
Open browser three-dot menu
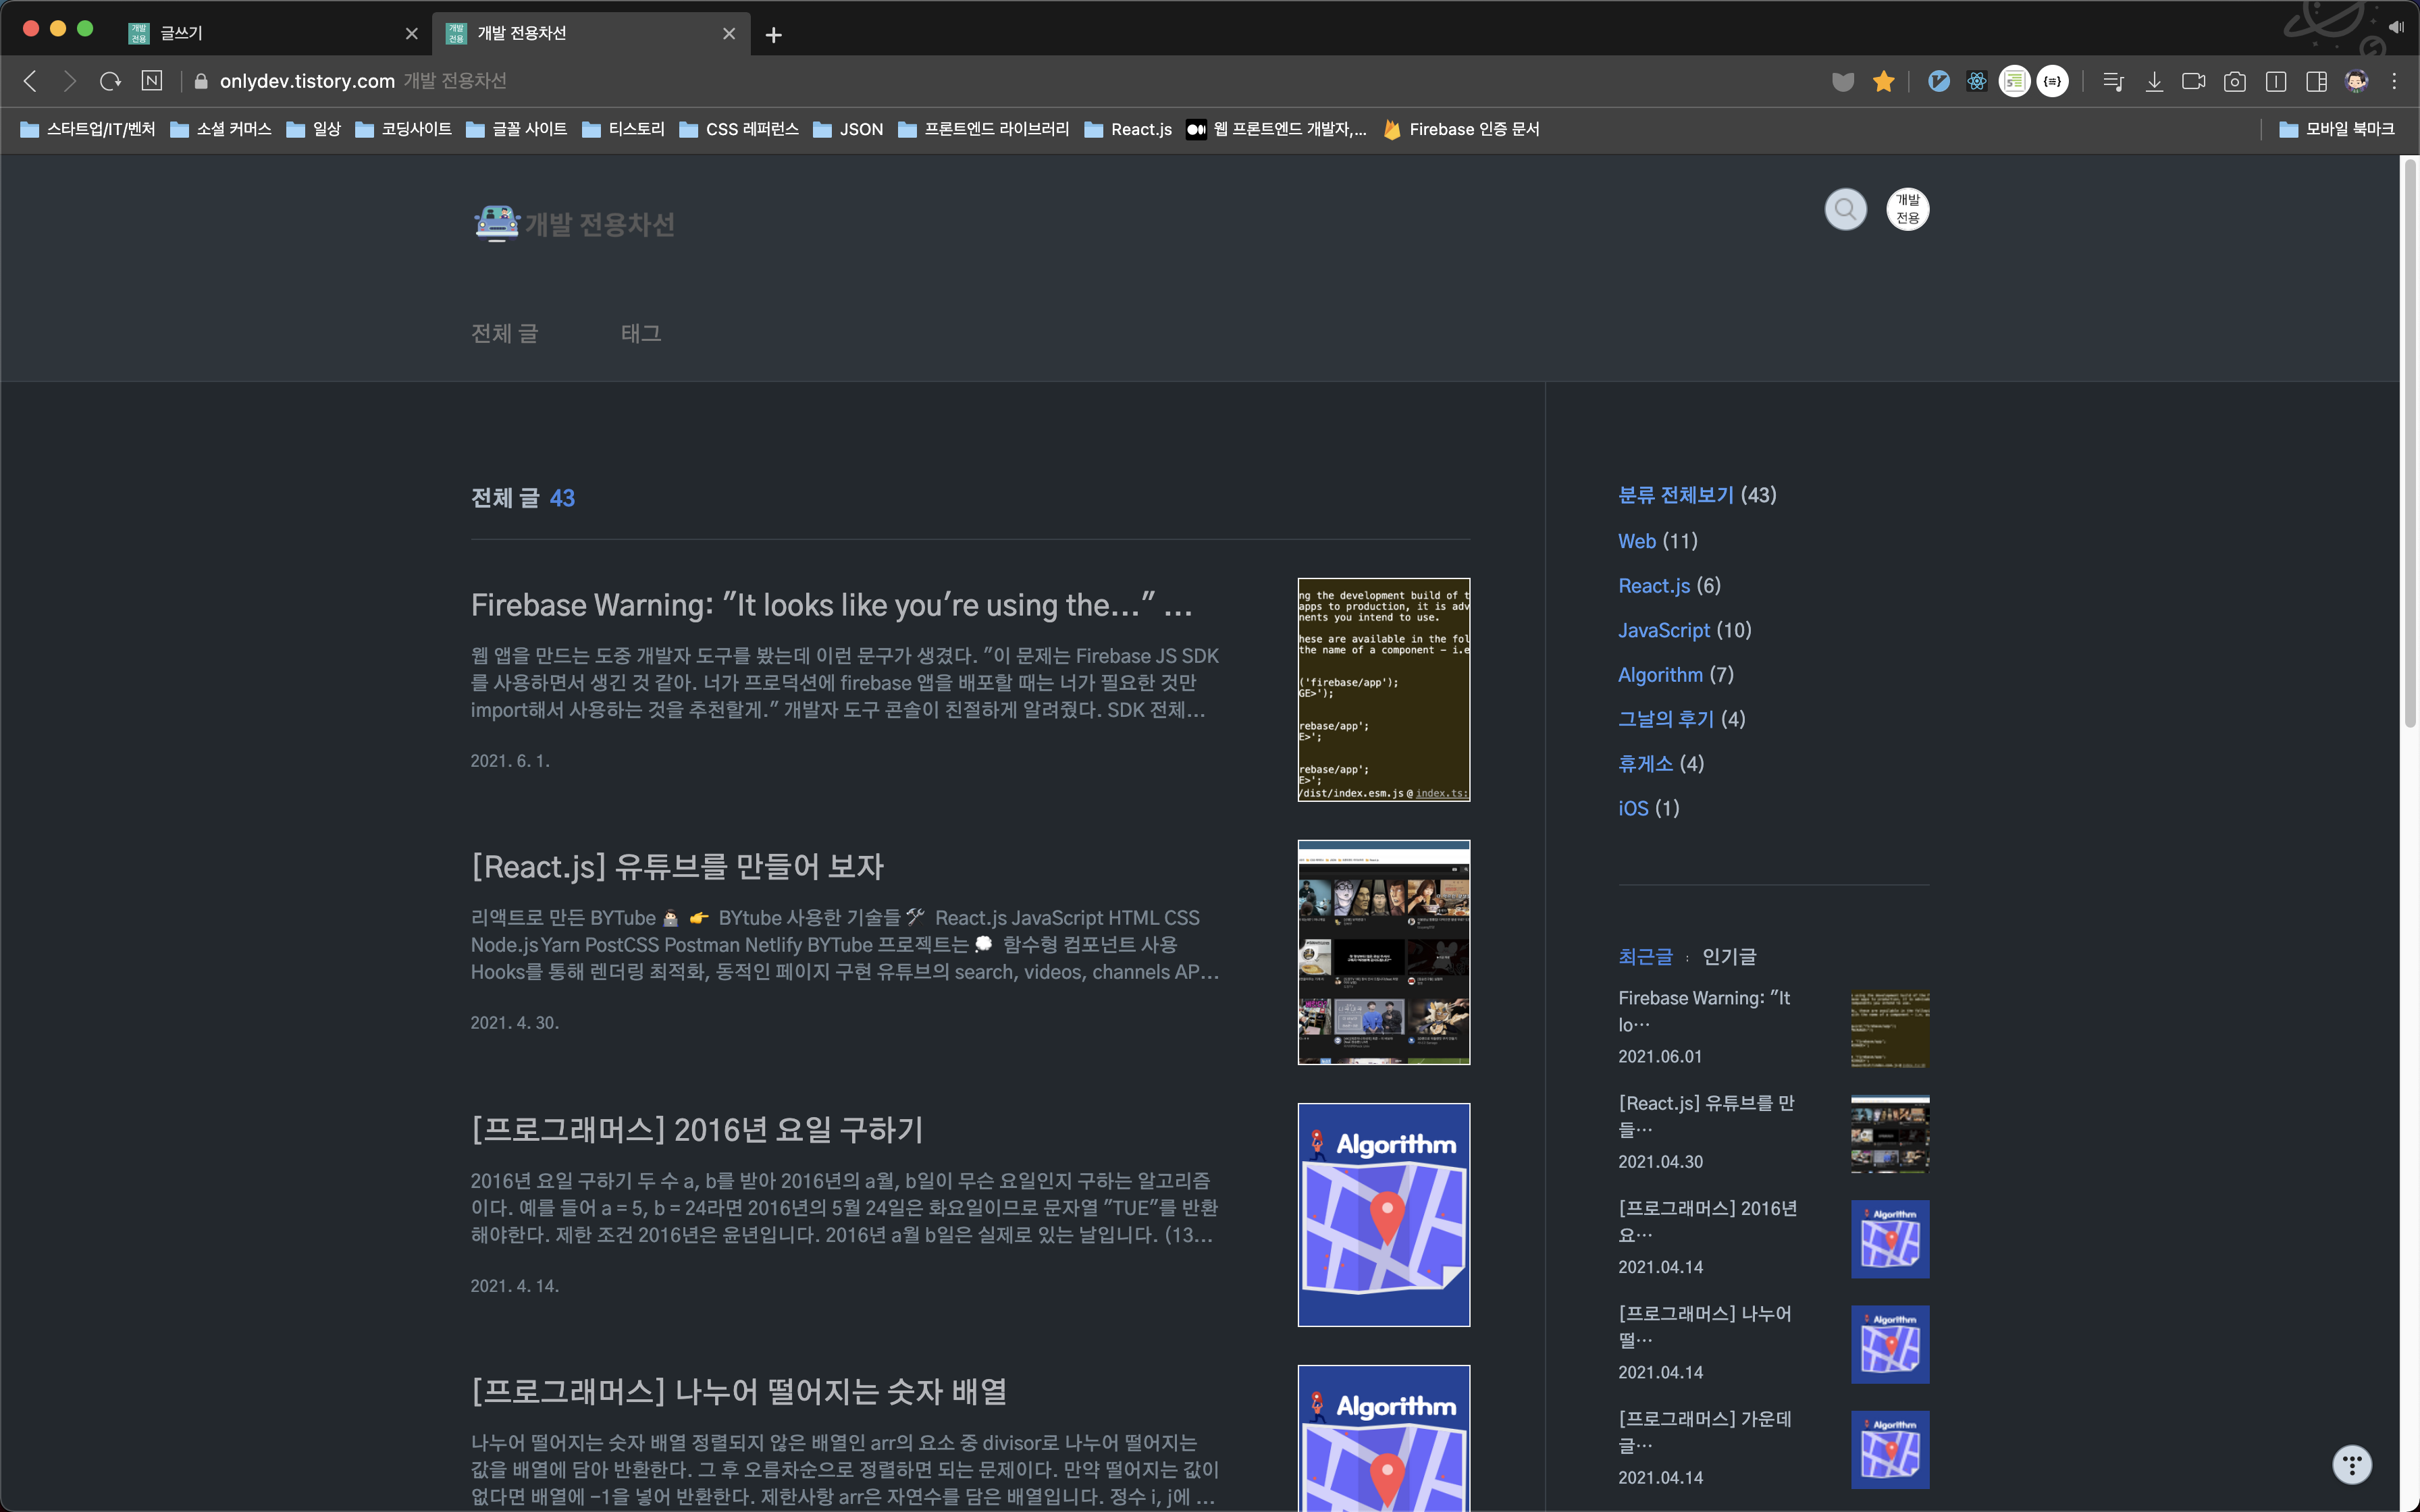pyautogui.click(x=2395, y=81)
